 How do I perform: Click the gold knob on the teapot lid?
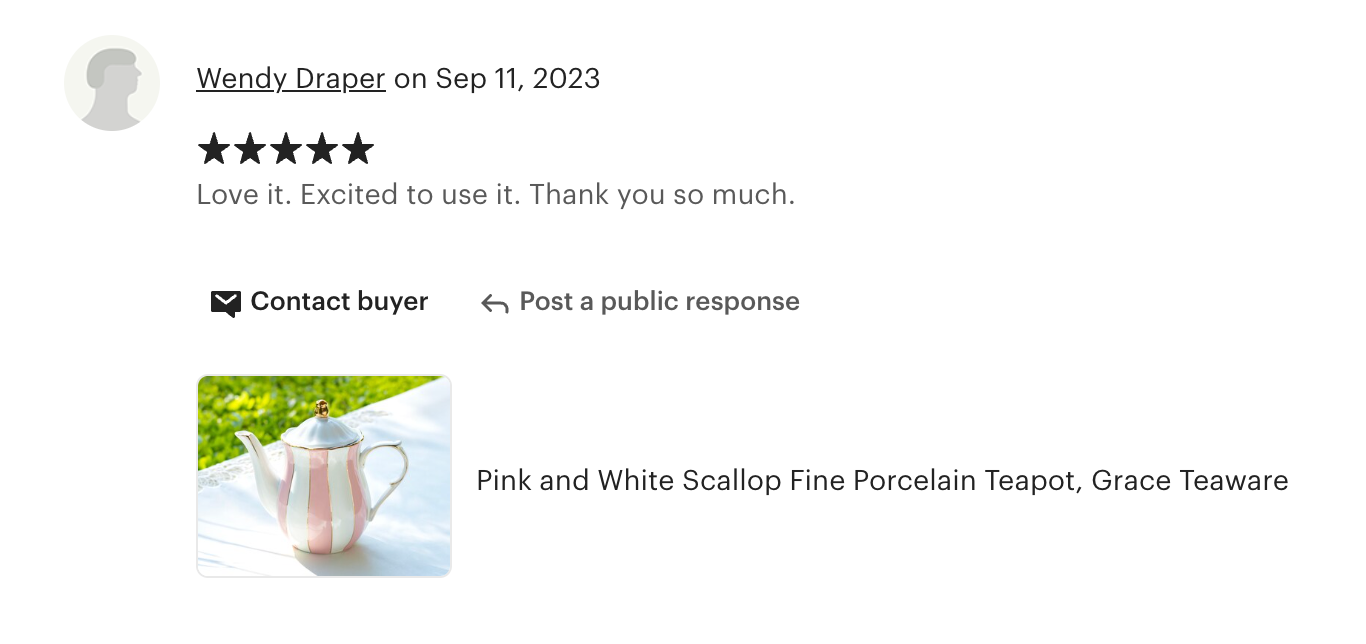322,408
